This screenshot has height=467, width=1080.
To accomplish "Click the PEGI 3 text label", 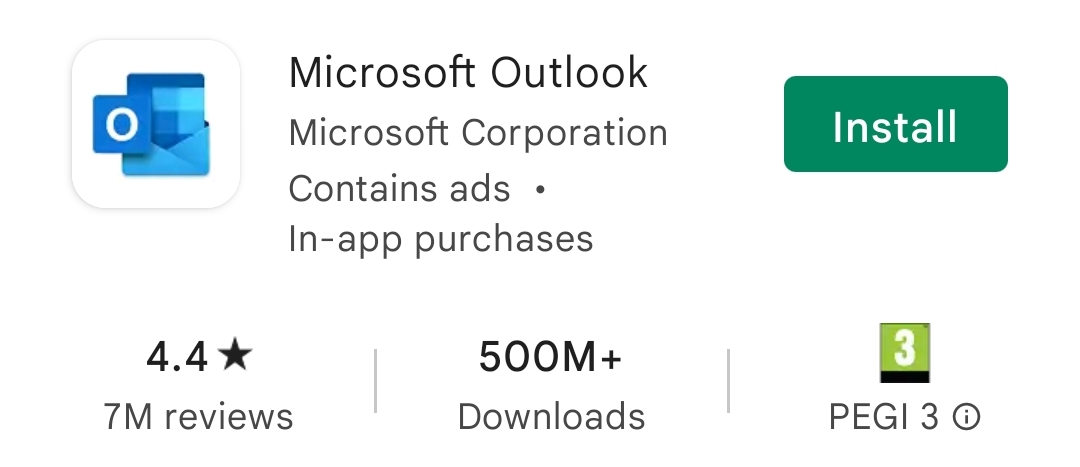I will (884, 417).
